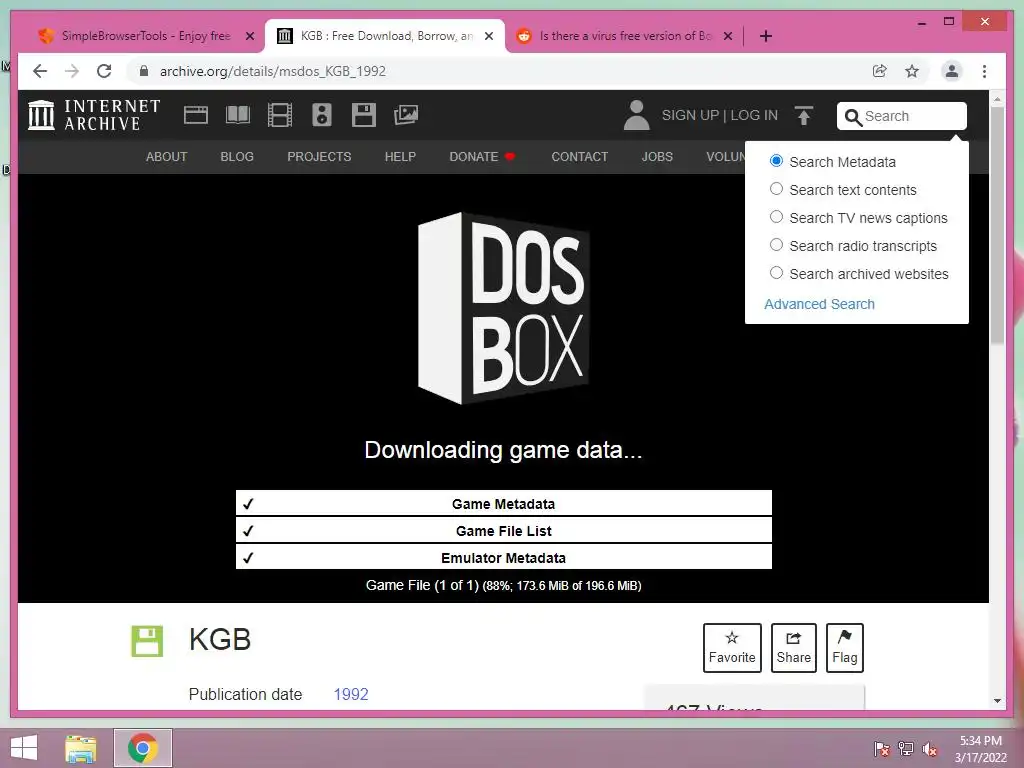1024x768 pixels.
Task: Click the Favorite button
Action: pyautogui.click(x=732, y=648)
